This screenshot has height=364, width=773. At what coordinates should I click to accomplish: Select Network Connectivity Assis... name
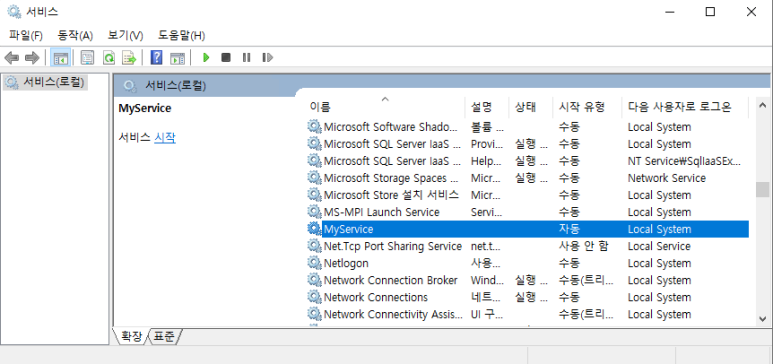(x=393, y=314)
